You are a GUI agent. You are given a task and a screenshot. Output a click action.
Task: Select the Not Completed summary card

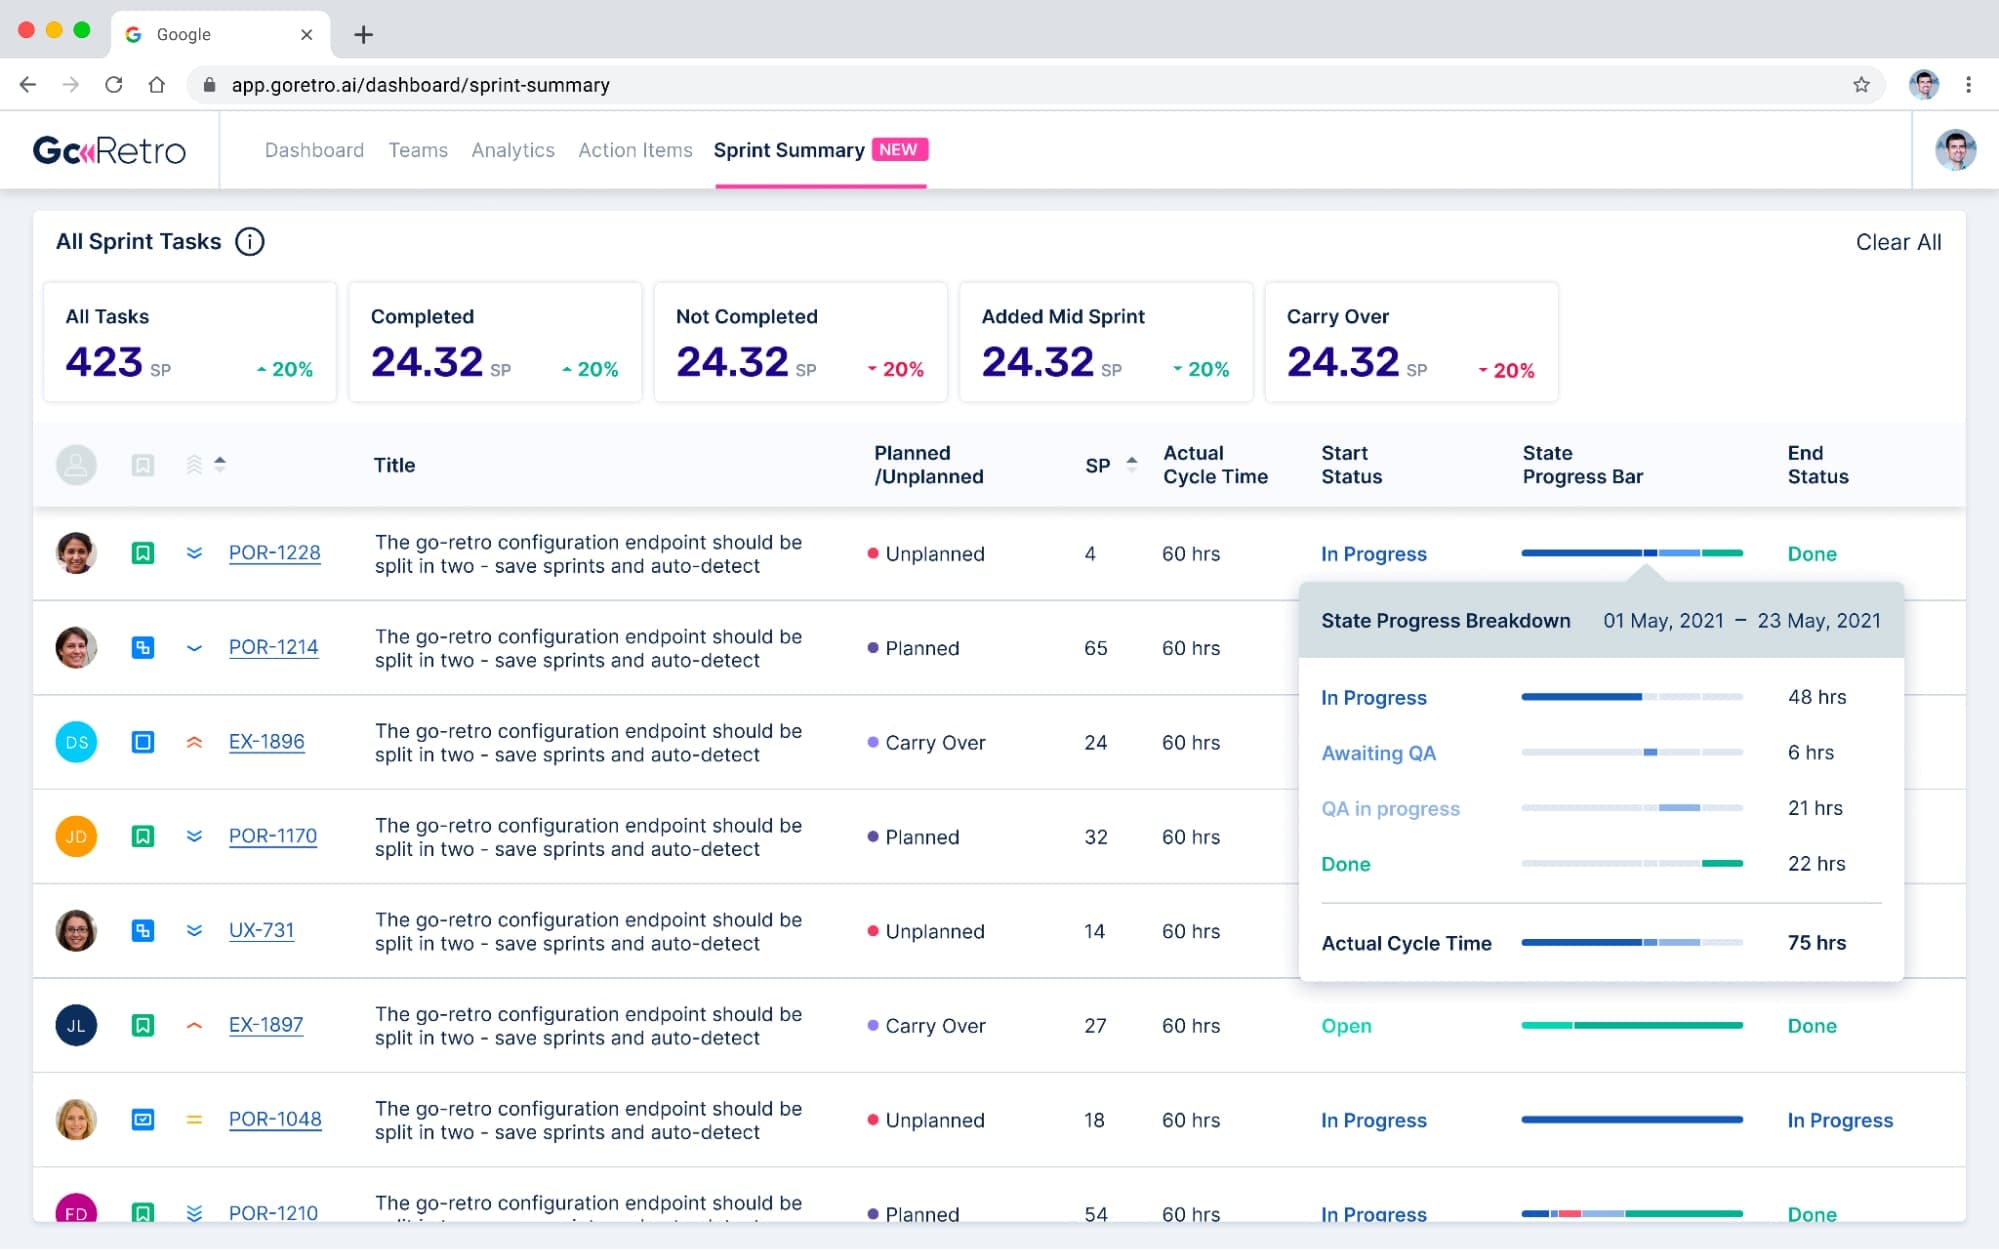[800, 342]
